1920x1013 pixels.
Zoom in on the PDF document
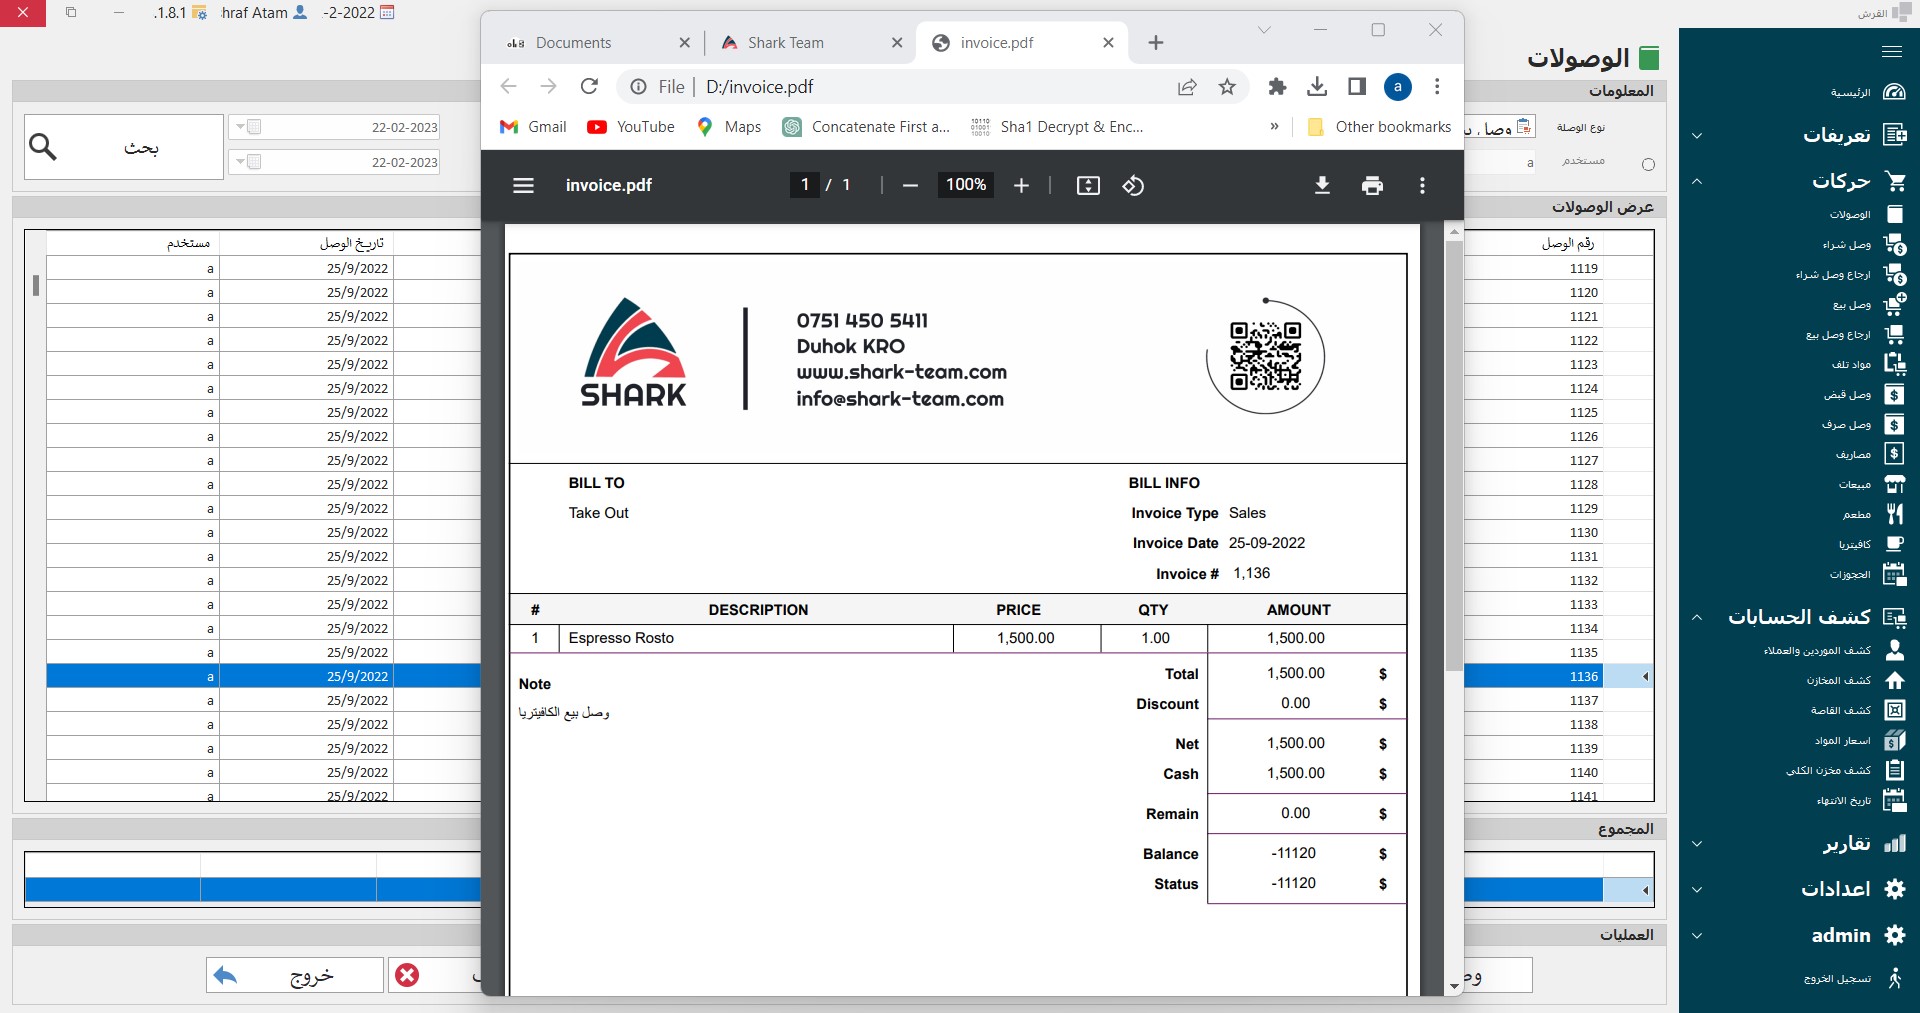point(1021,185)
